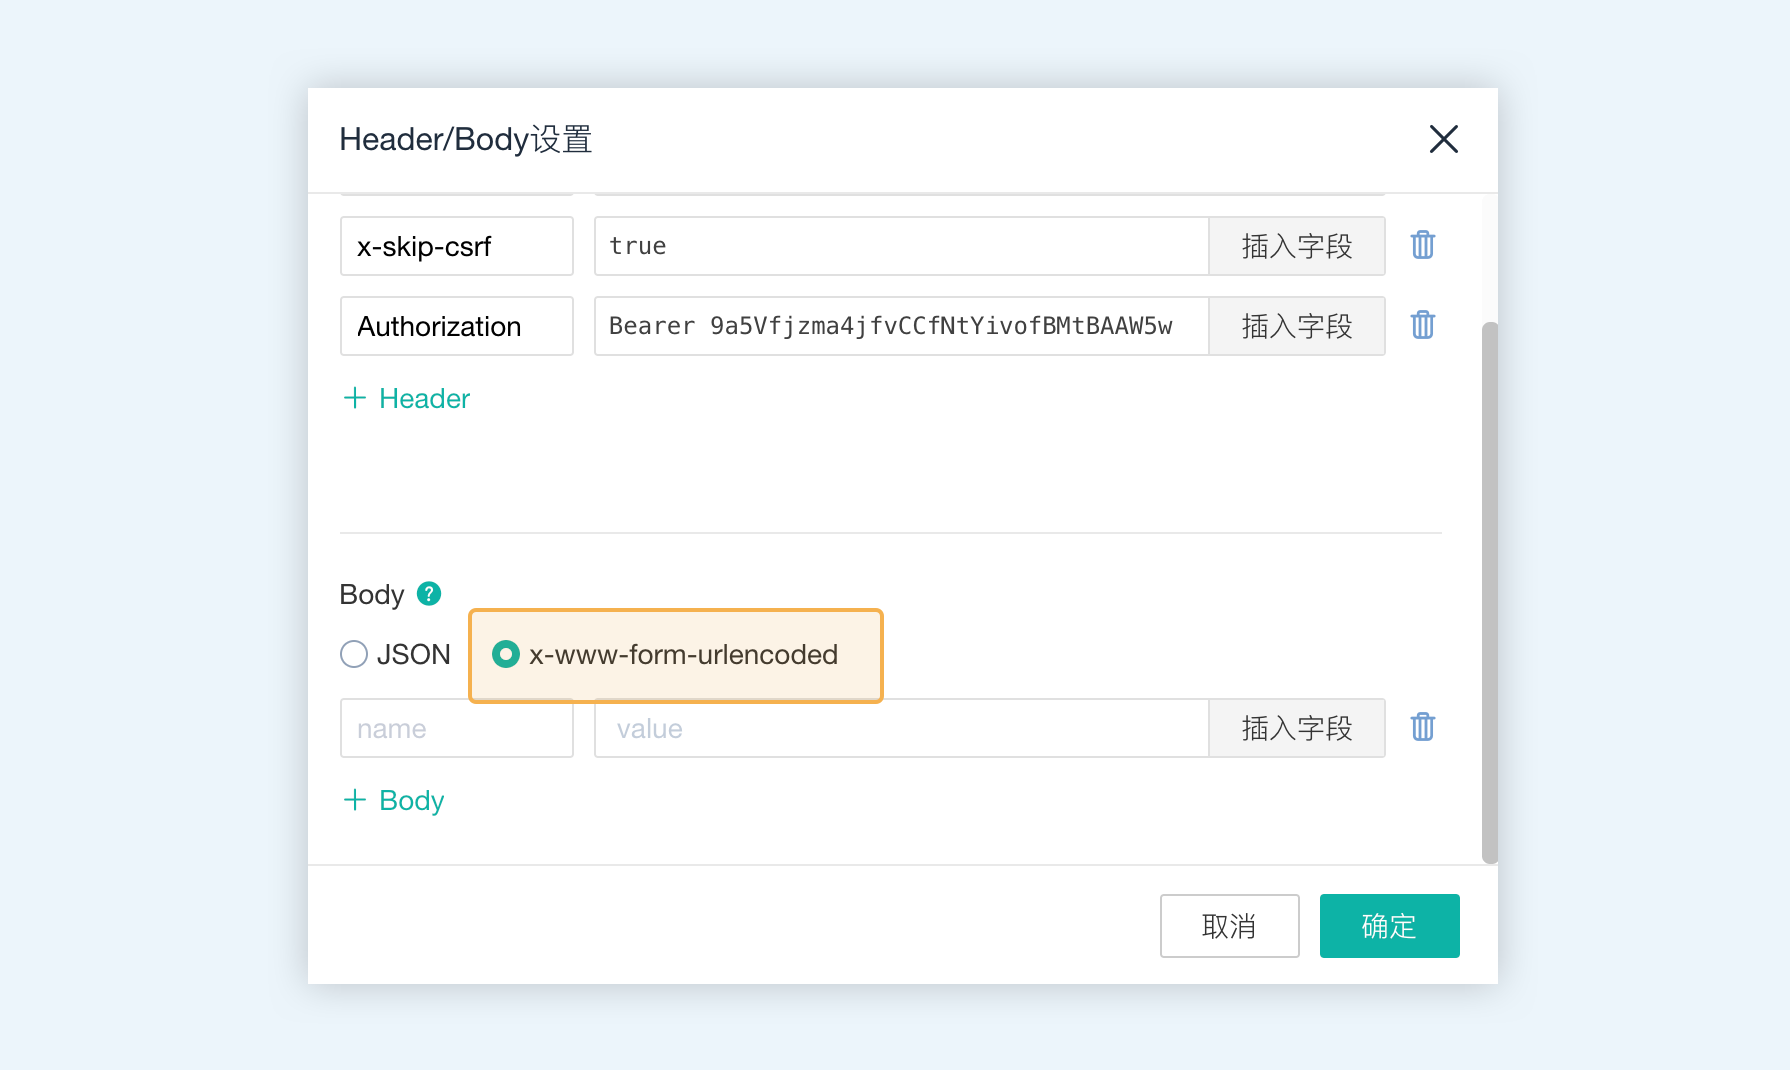Insert field into body value
Viewport: 1790px width, 1070px height.
click(x=1296, y=728)
